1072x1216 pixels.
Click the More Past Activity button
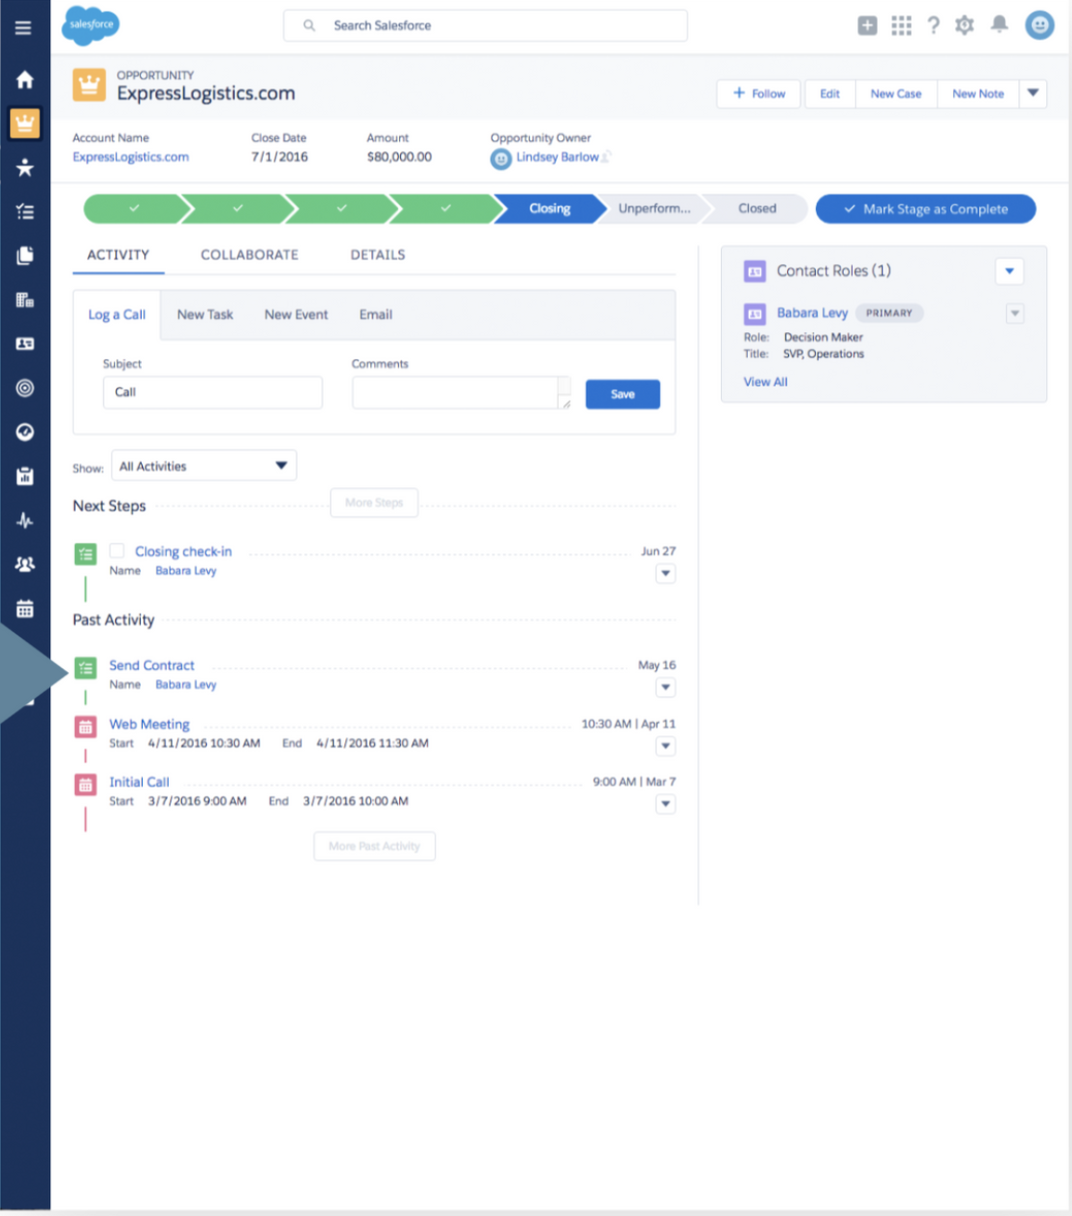pyautogui.click(x=374, y=846)
